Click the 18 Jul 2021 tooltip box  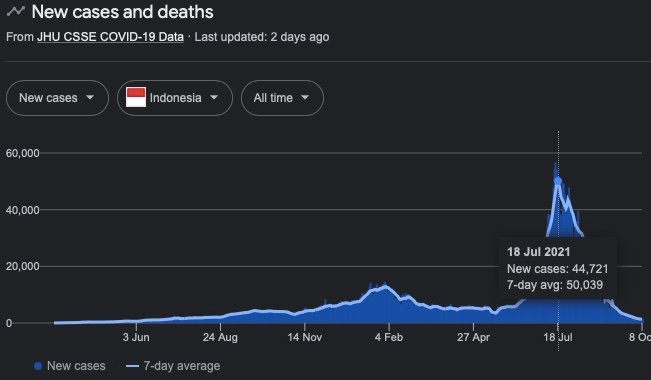(558, 268)
